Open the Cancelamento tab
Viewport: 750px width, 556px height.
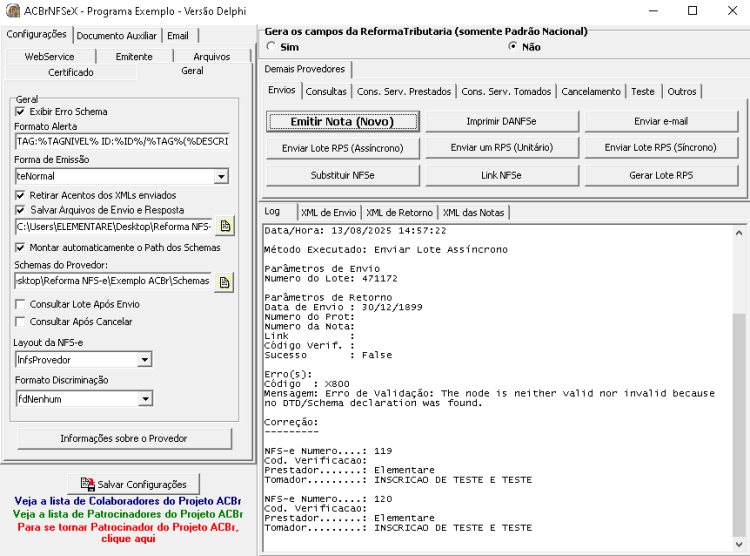coord(591,91)
